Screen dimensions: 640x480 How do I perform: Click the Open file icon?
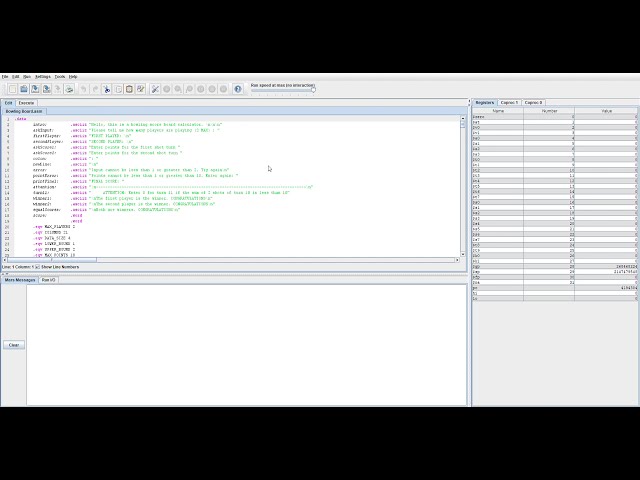23,89
